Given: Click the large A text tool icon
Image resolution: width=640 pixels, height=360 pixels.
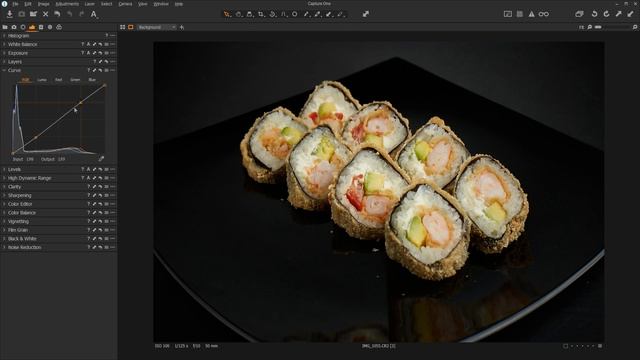Looking at the screenshot, I should tap(93, 14).
